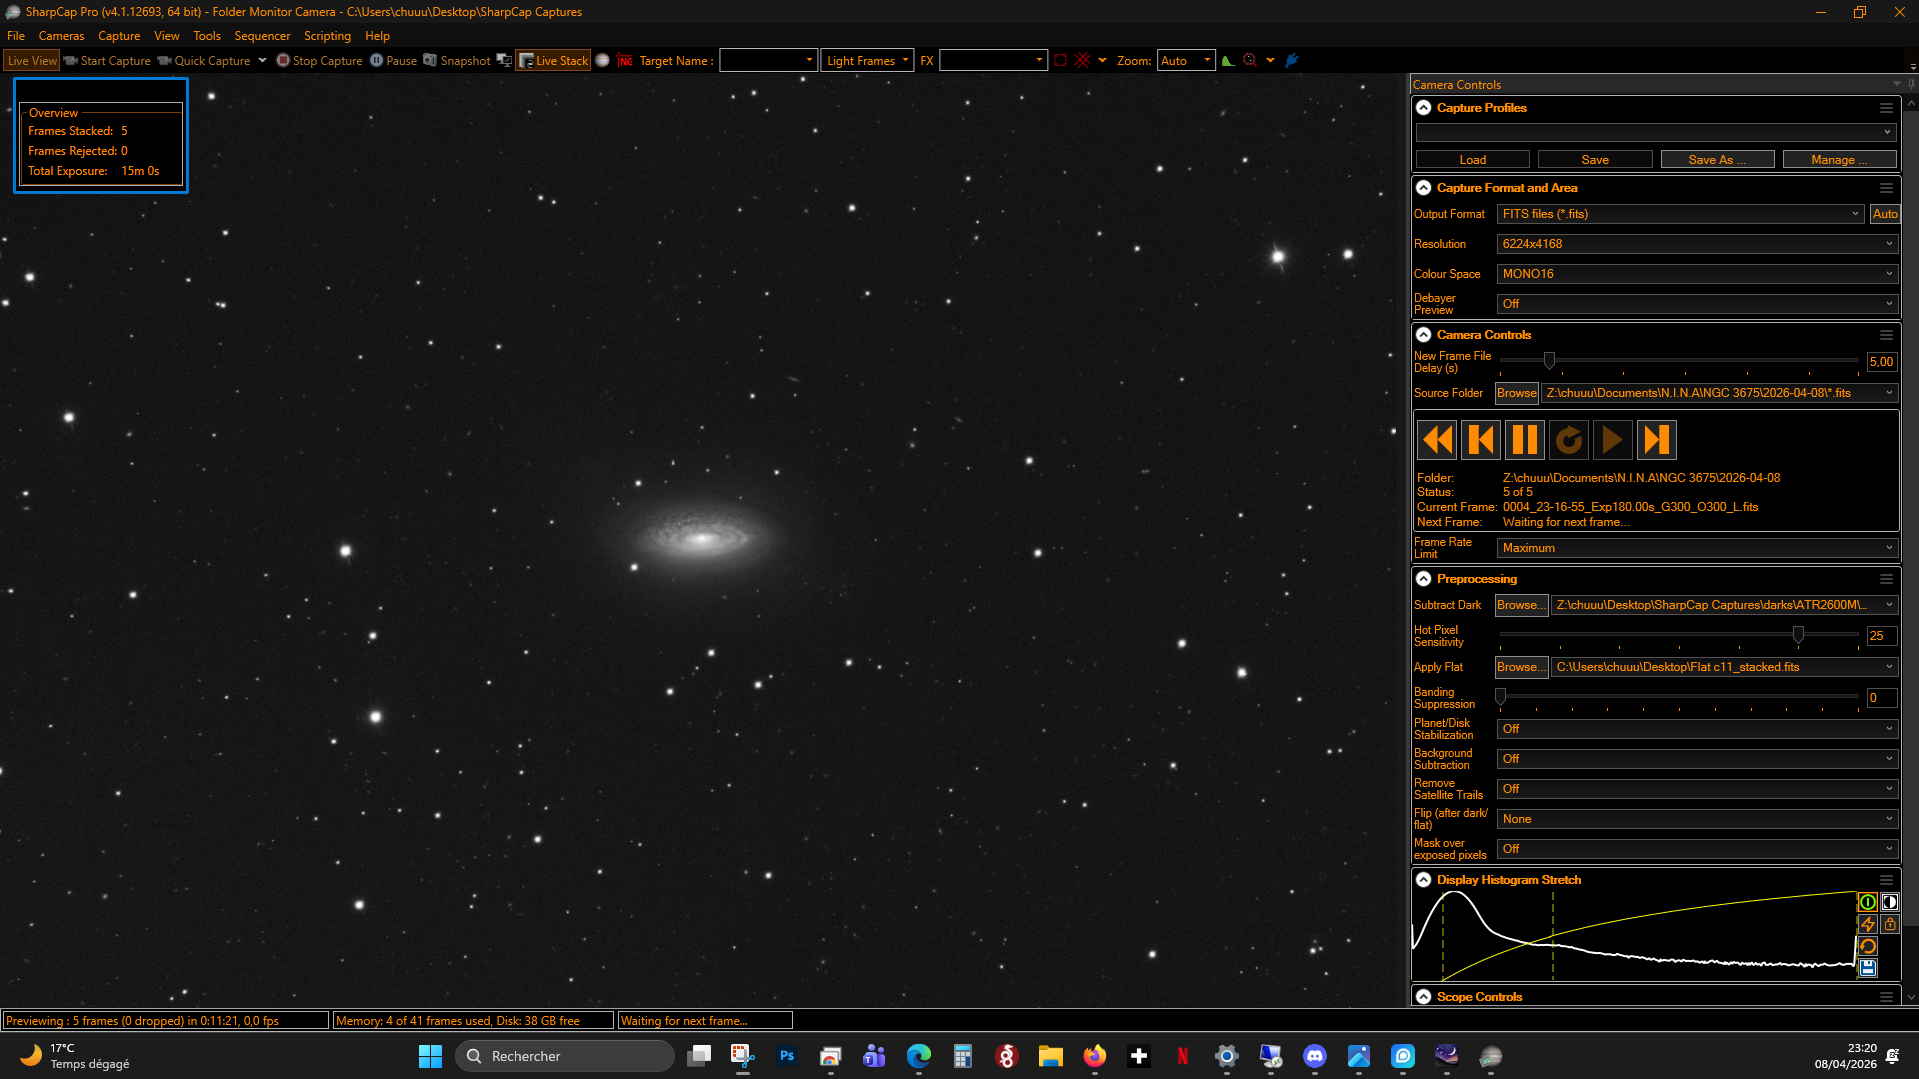Open the Tools menu
The image size is (1919, 1079).
click(x=207, y=36)
